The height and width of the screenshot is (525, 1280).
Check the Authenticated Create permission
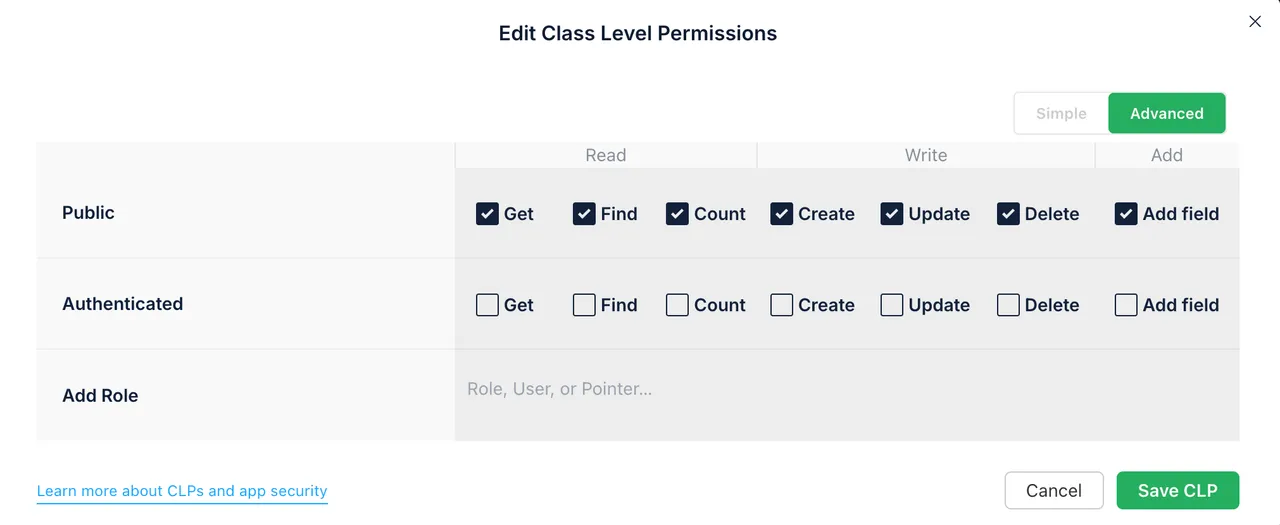(781, 305)
